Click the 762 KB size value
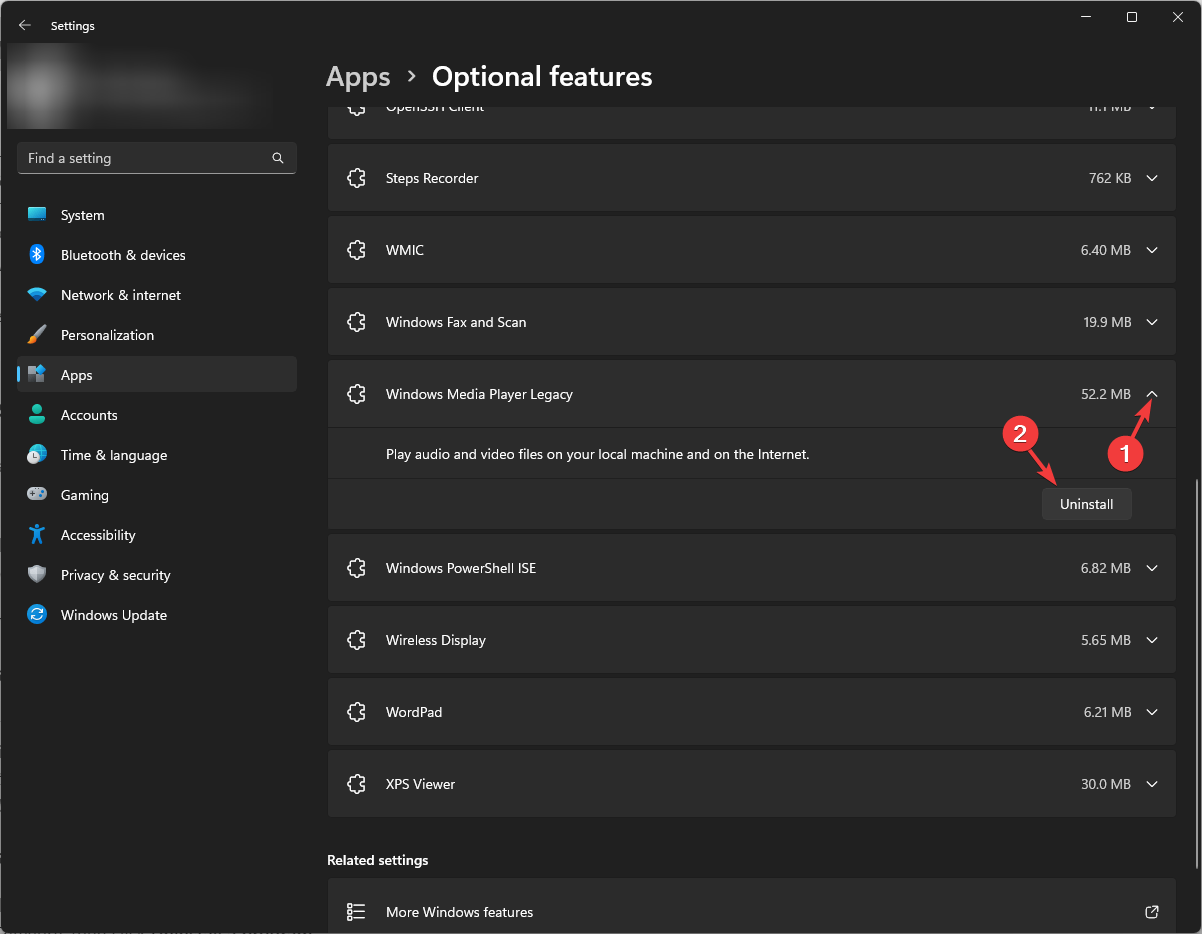The image size is (1202, 934). pyautogui.click(x=1110, y=178)
